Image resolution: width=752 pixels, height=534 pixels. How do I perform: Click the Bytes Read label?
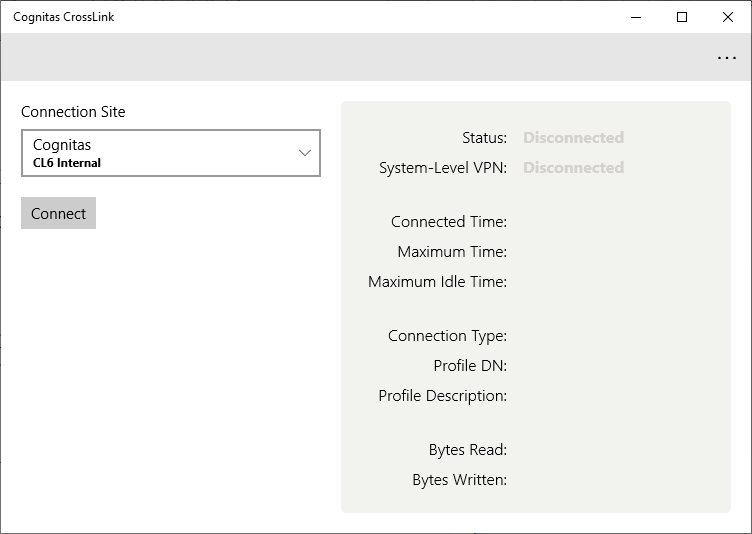tap(468, 450)
